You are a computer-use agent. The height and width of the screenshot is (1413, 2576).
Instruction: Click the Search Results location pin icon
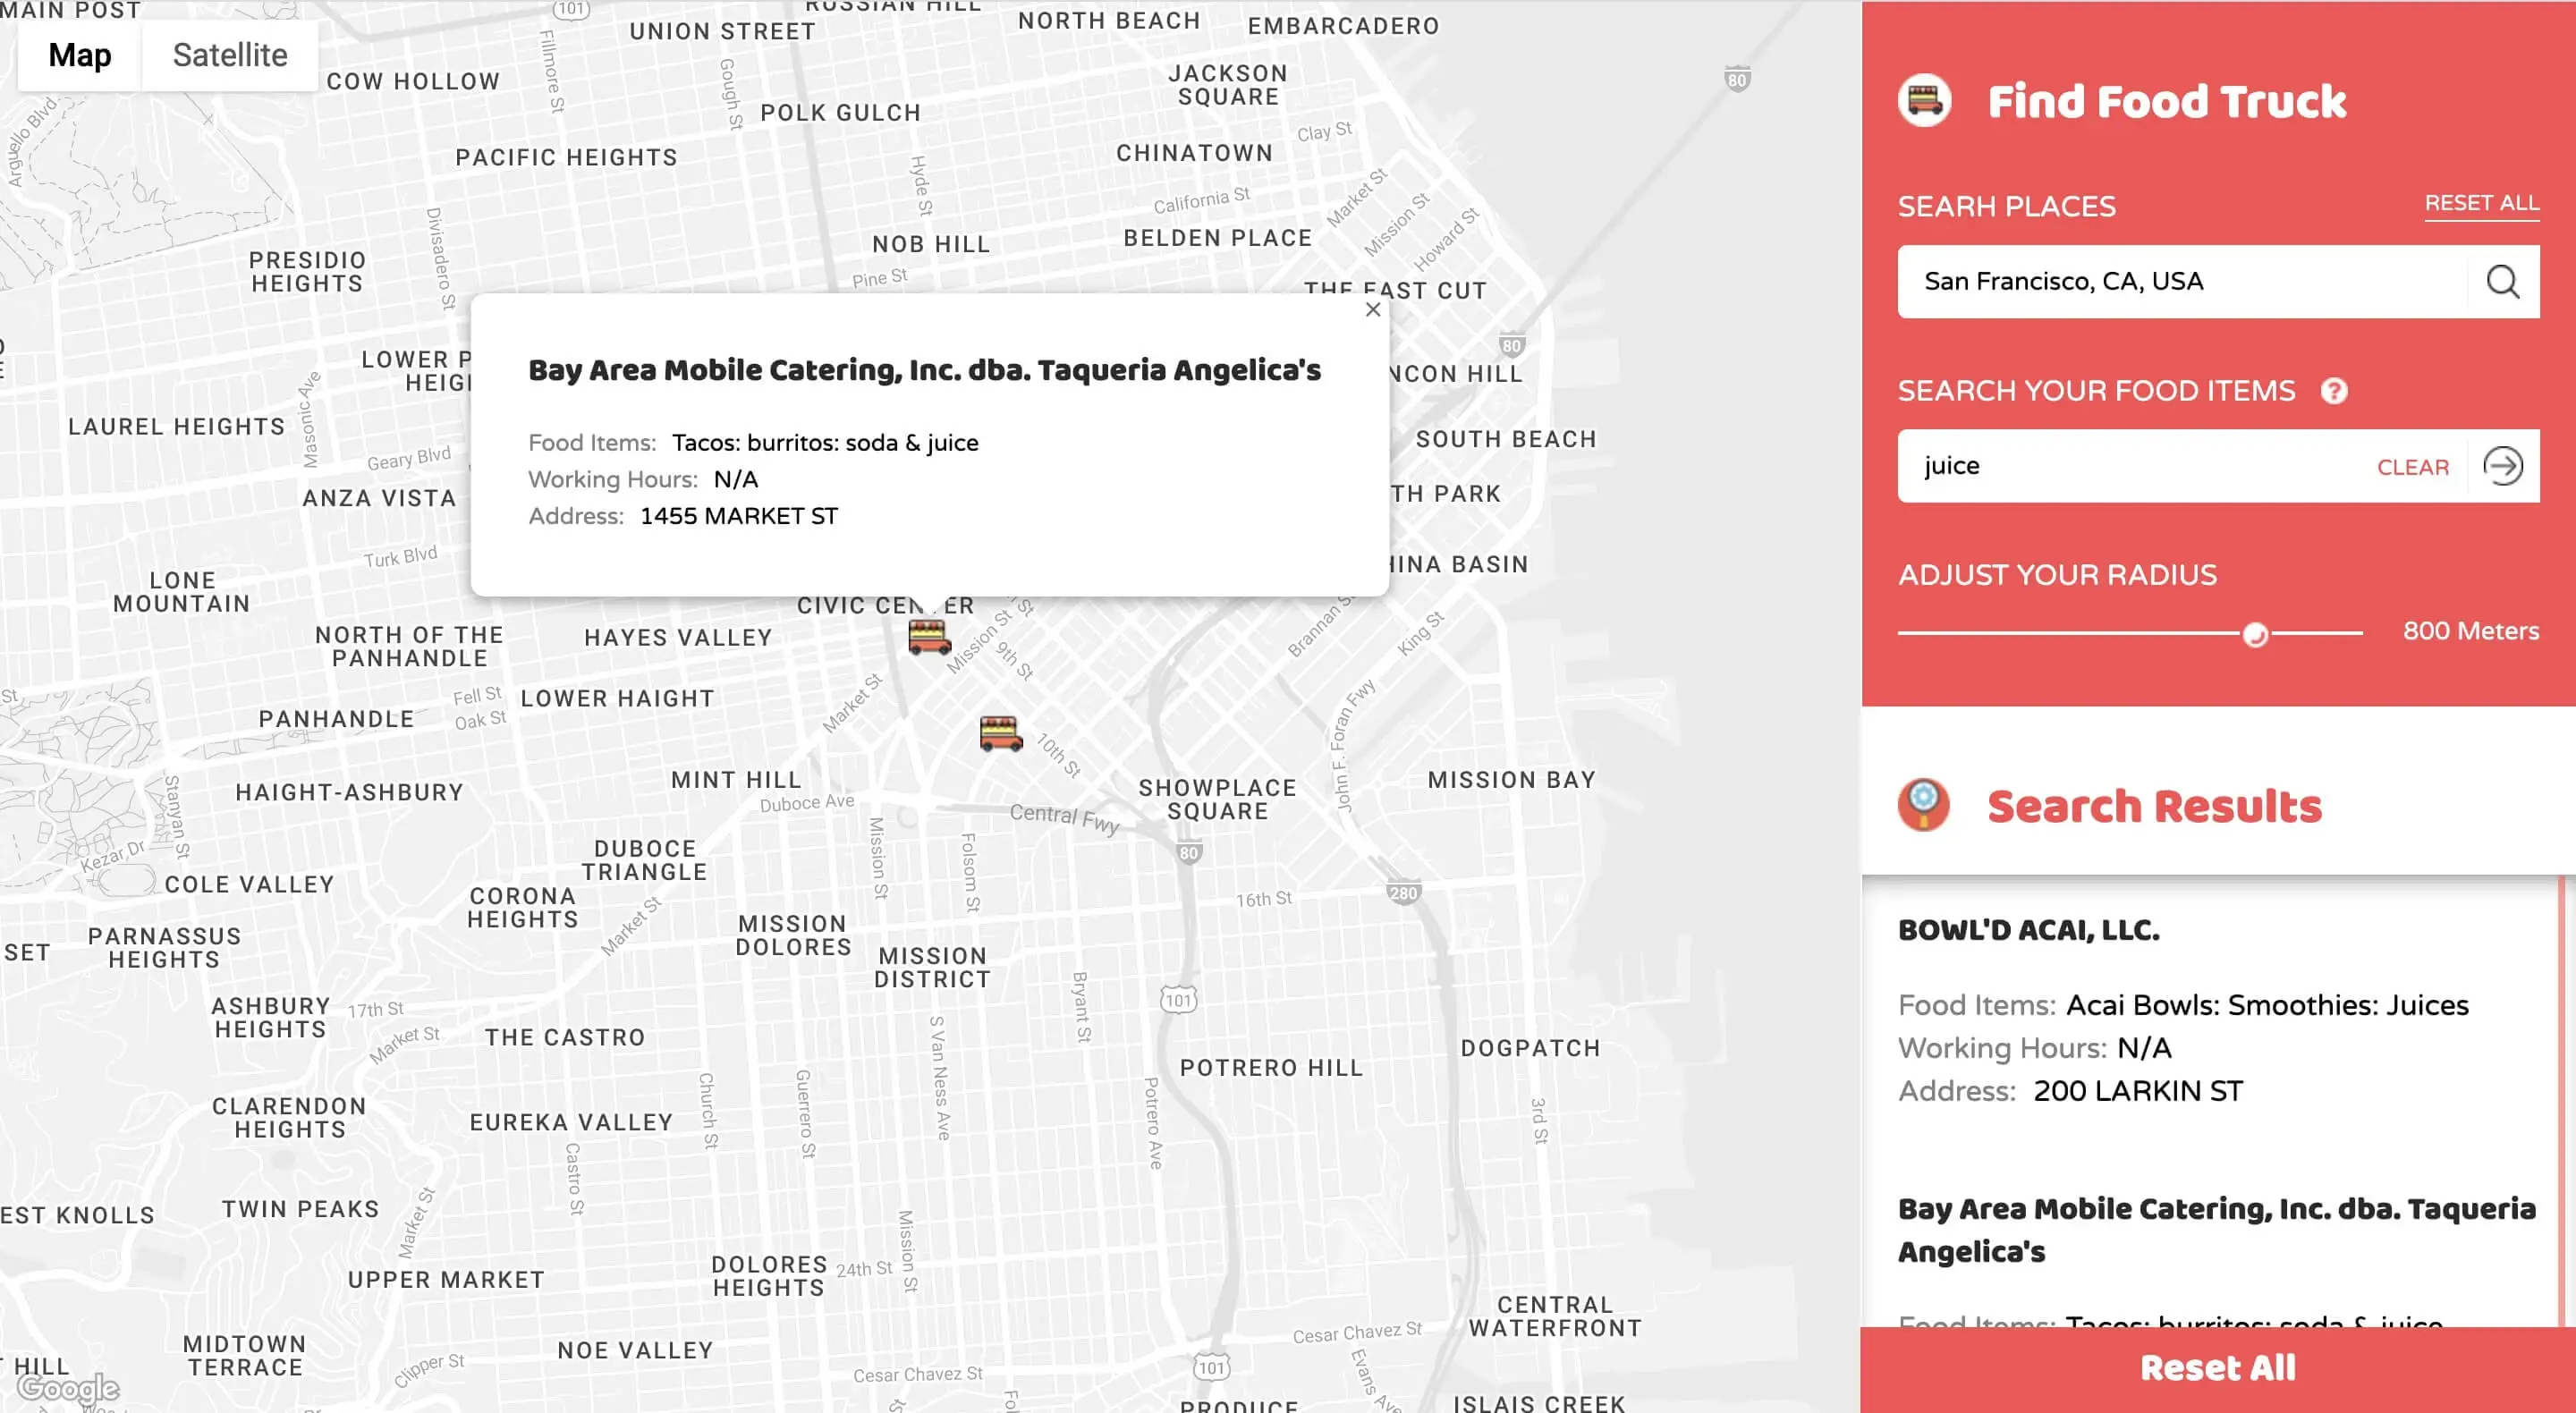click(1924, 805)
